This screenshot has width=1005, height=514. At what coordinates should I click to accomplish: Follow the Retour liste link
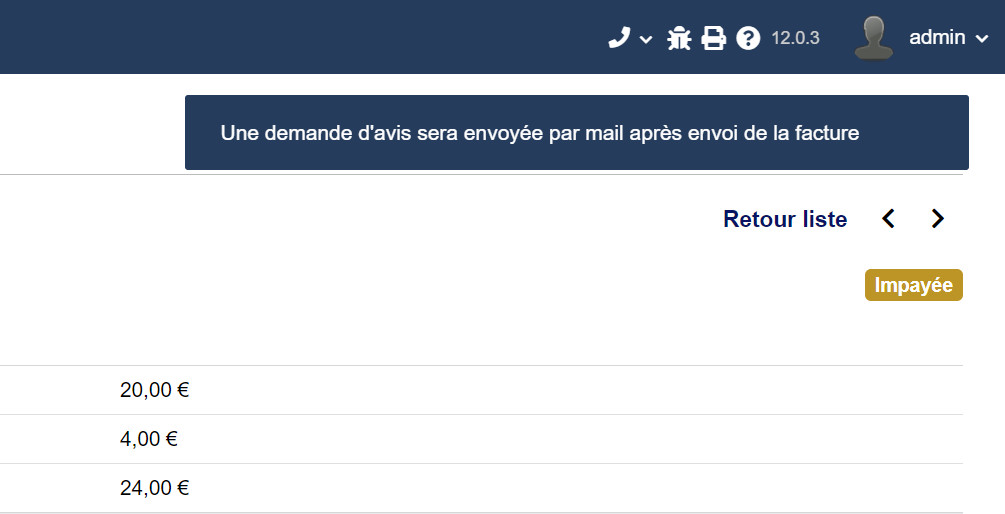click(785, 219)
